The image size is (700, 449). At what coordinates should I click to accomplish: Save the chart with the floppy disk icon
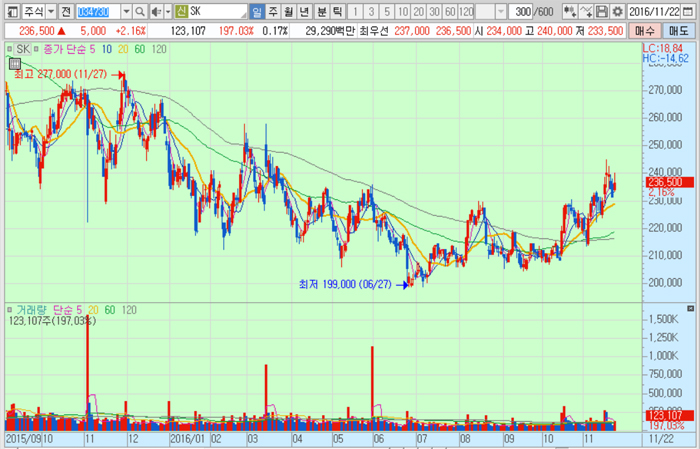click(602, 12)
